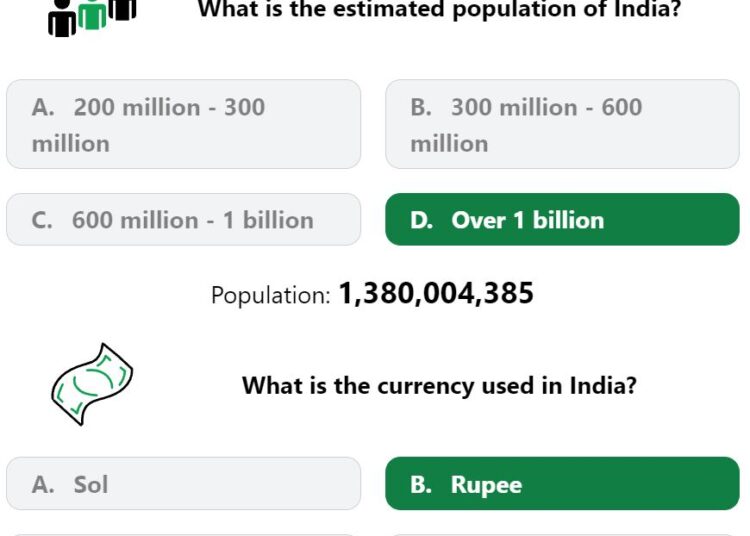Click the population figure 1,380,004,385

coord(436,293)
